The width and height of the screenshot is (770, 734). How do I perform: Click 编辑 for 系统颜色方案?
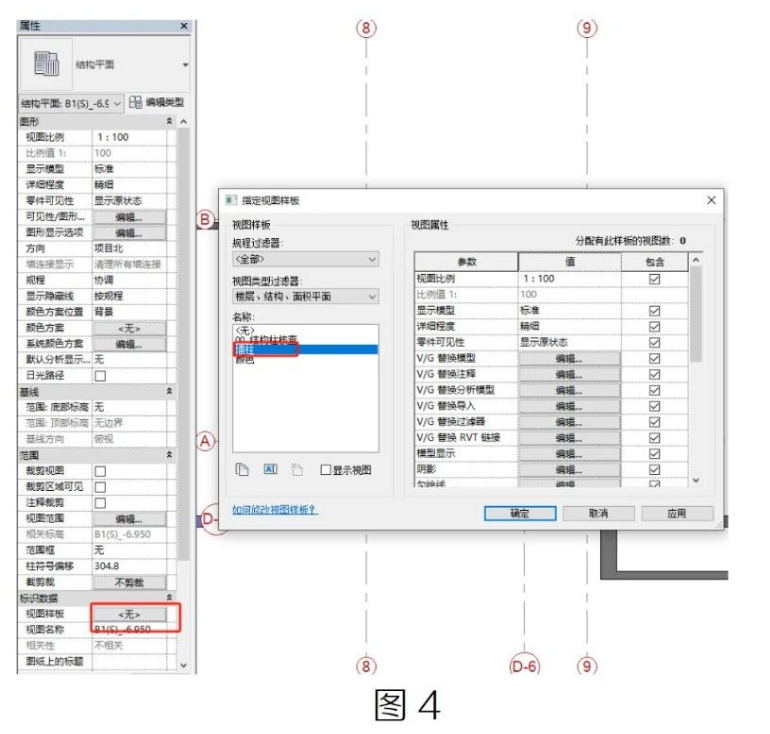click(x=129, y=344)
